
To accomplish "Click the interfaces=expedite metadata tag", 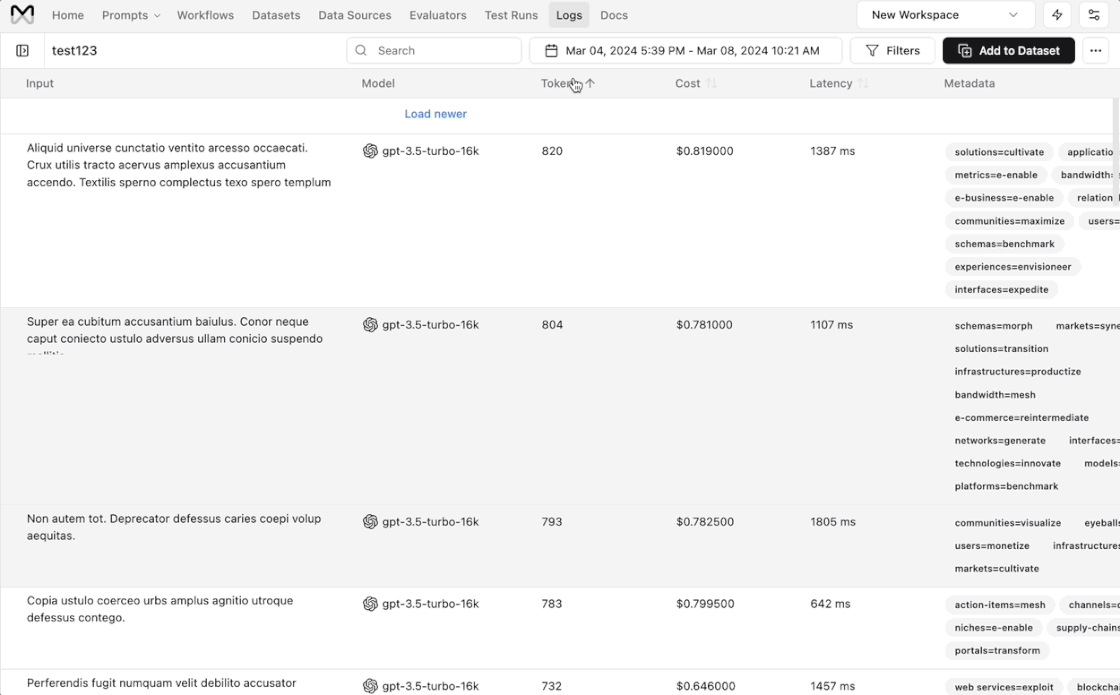I will click(1001, 289).
